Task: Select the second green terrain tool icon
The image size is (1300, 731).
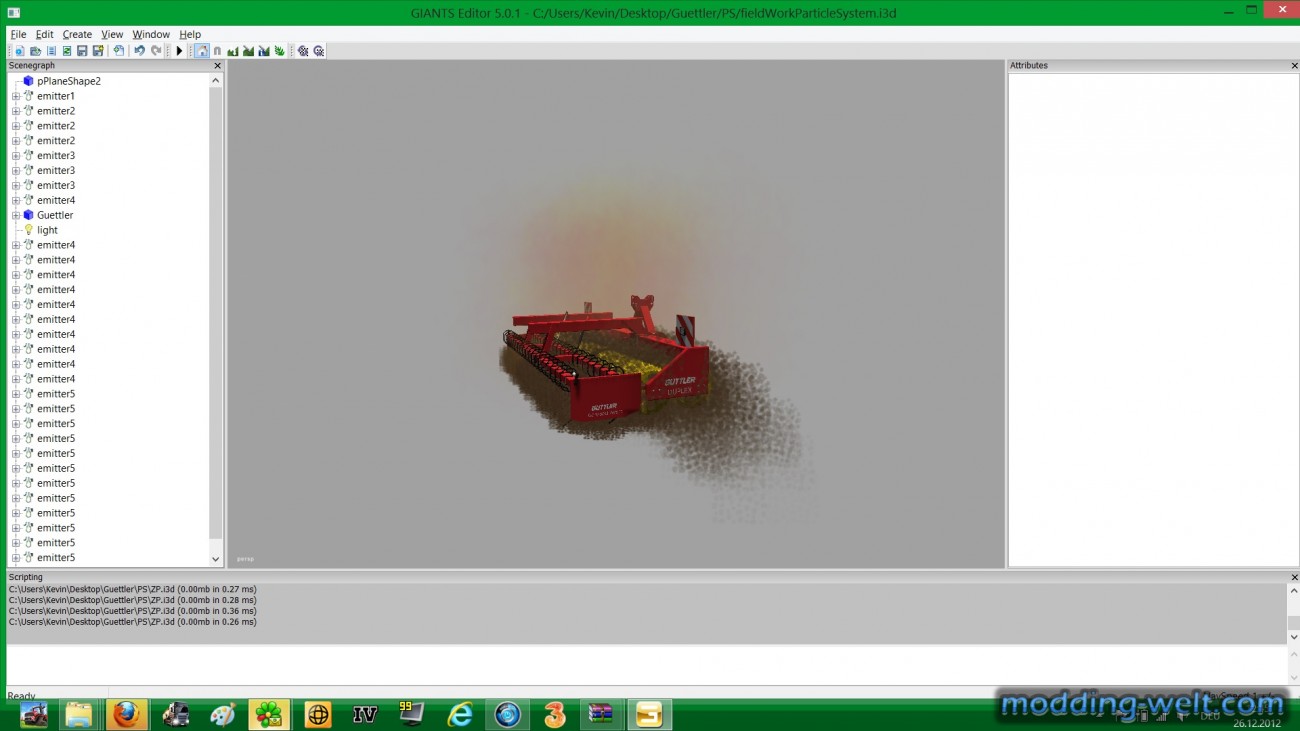Action: pos(248,51)
